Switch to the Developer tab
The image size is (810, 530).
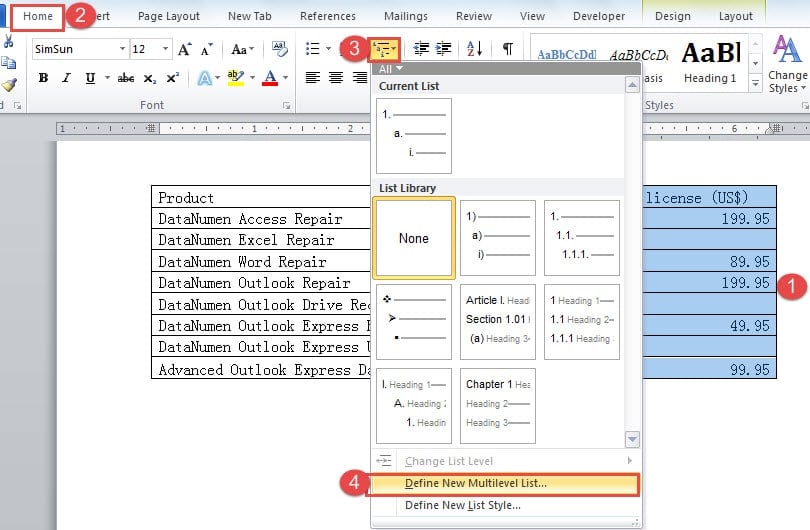[599, 17]
